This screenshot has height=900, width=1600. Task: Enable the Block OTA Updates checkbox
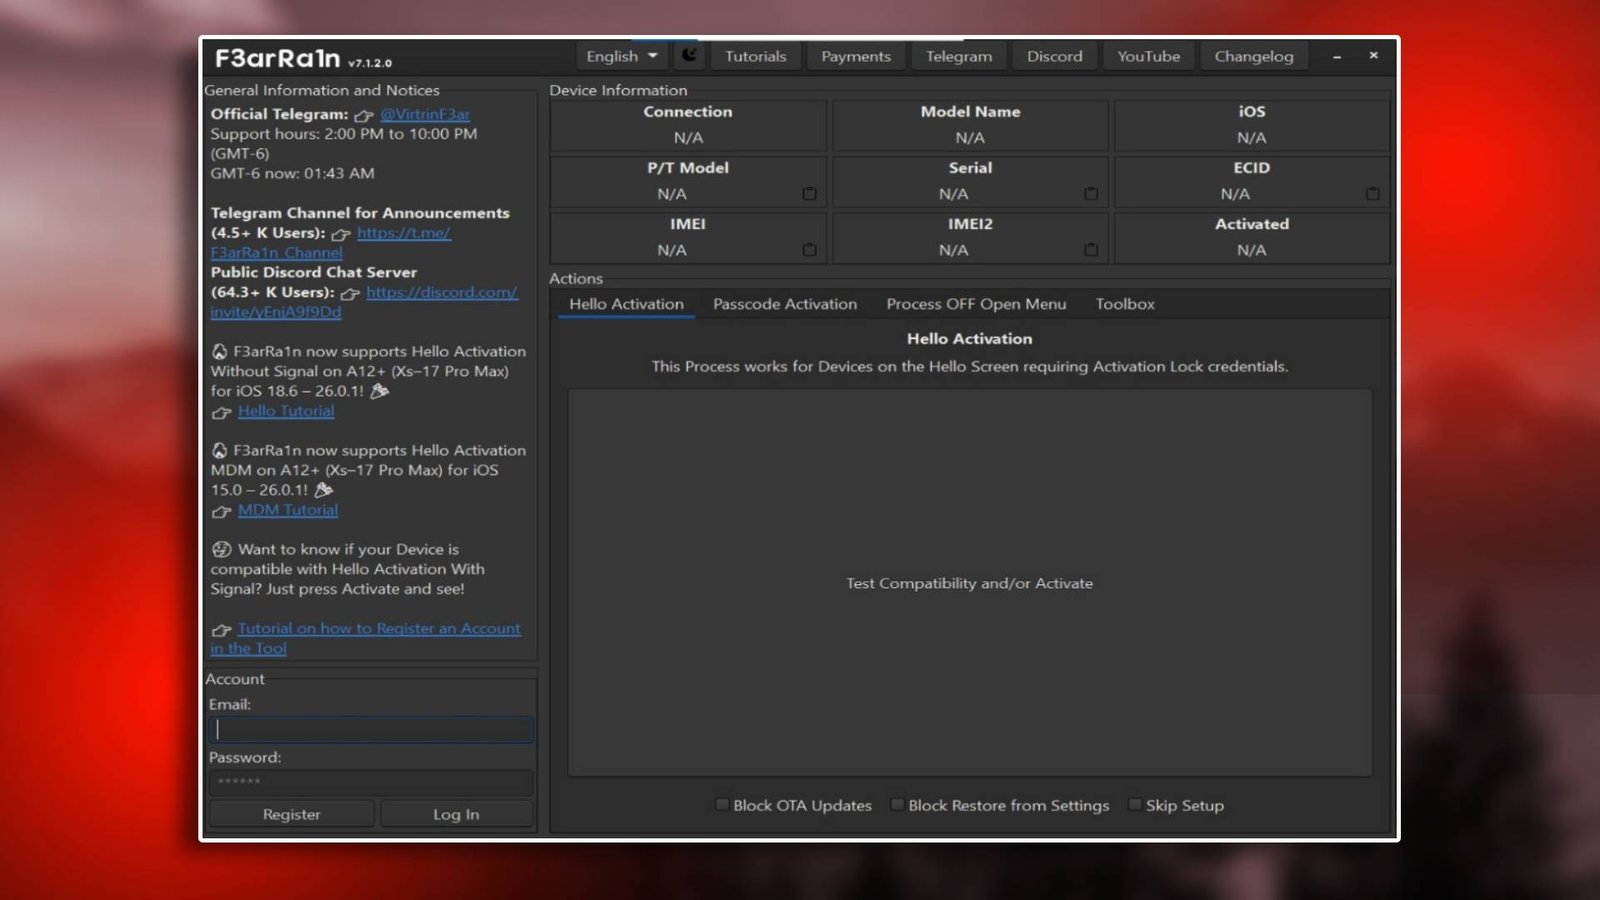721,803
